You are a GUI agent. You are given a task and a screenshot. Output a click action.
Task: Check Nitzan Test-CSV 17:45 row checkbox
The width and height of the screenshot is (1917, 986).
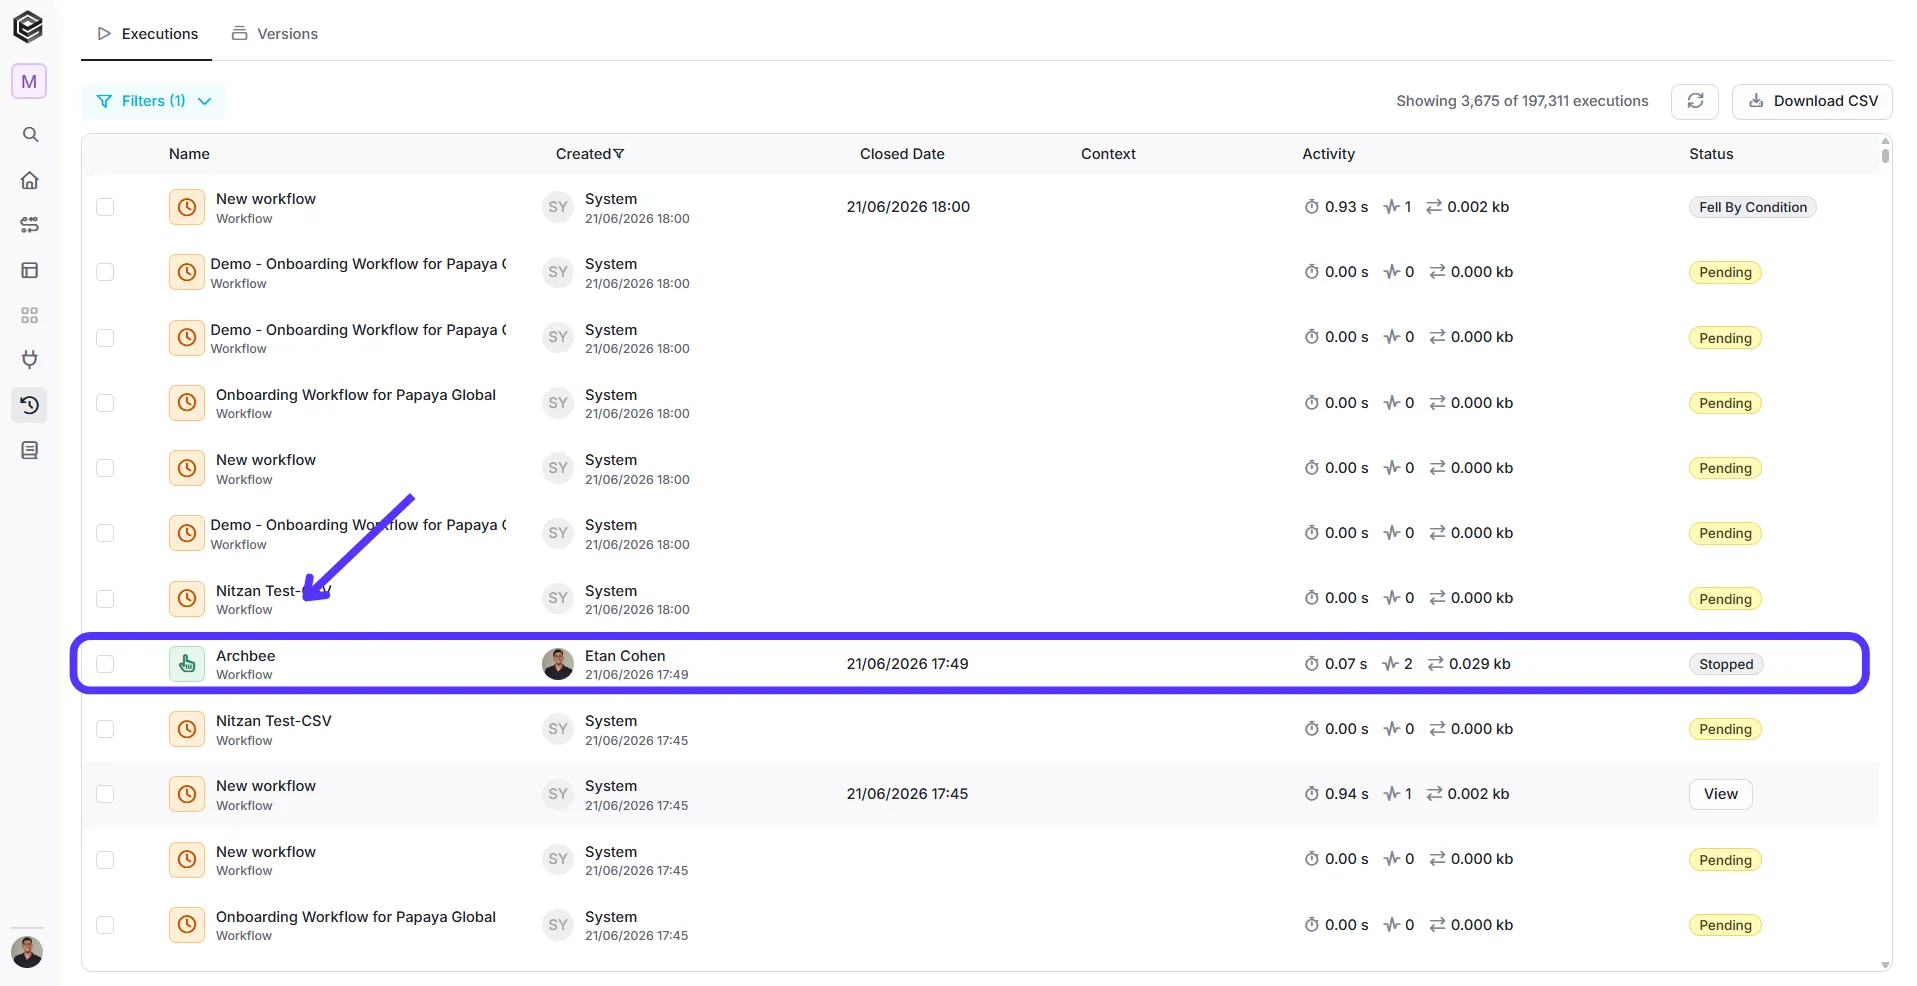[x=105, y=729]
